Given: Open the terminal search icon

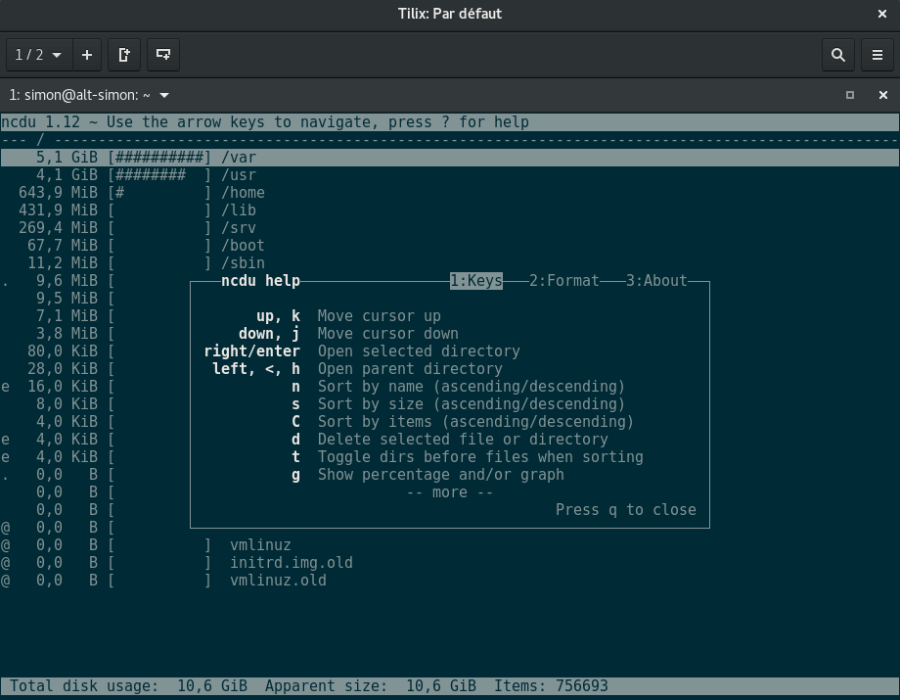Looking at the screenshot, I should 838,55.
